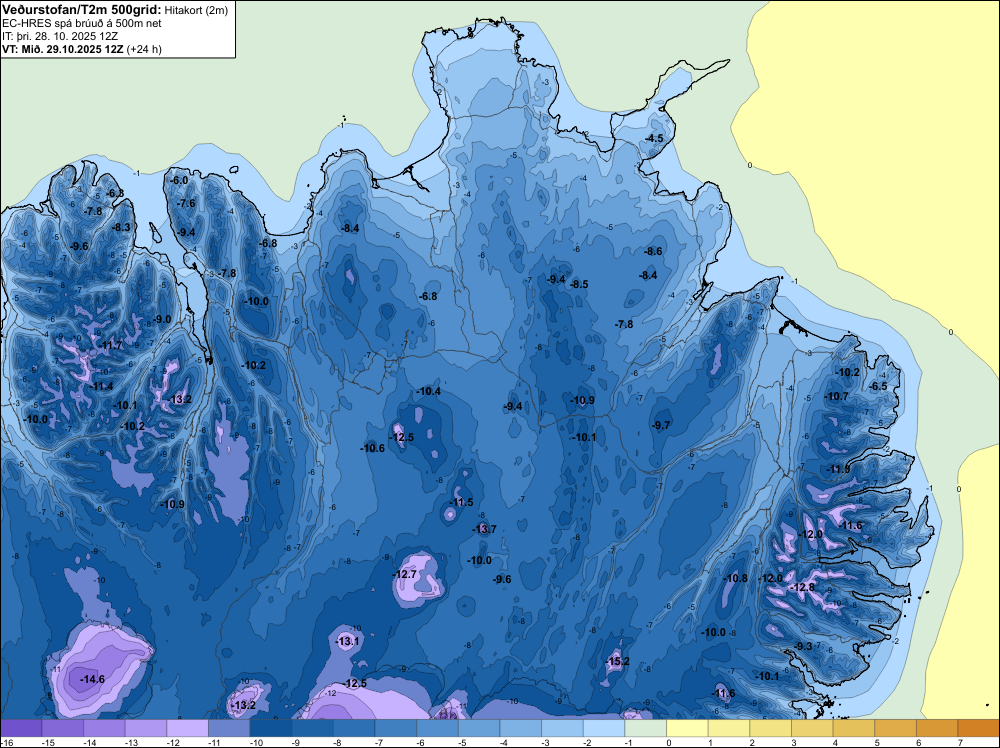The height and width of the screenshot is (748, 1000).
Task: Select the -11.7 temperature label
Action: point(110,345)
